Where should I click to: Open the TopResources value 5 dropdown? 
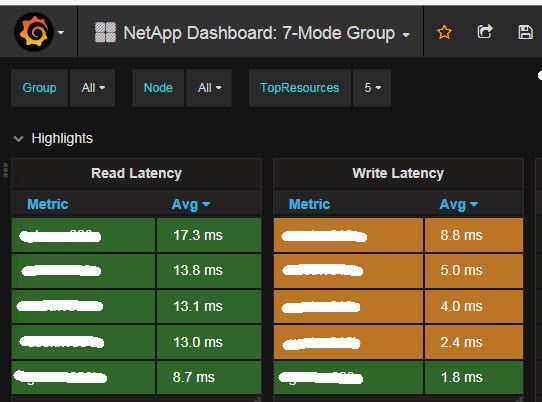[372, 88]
